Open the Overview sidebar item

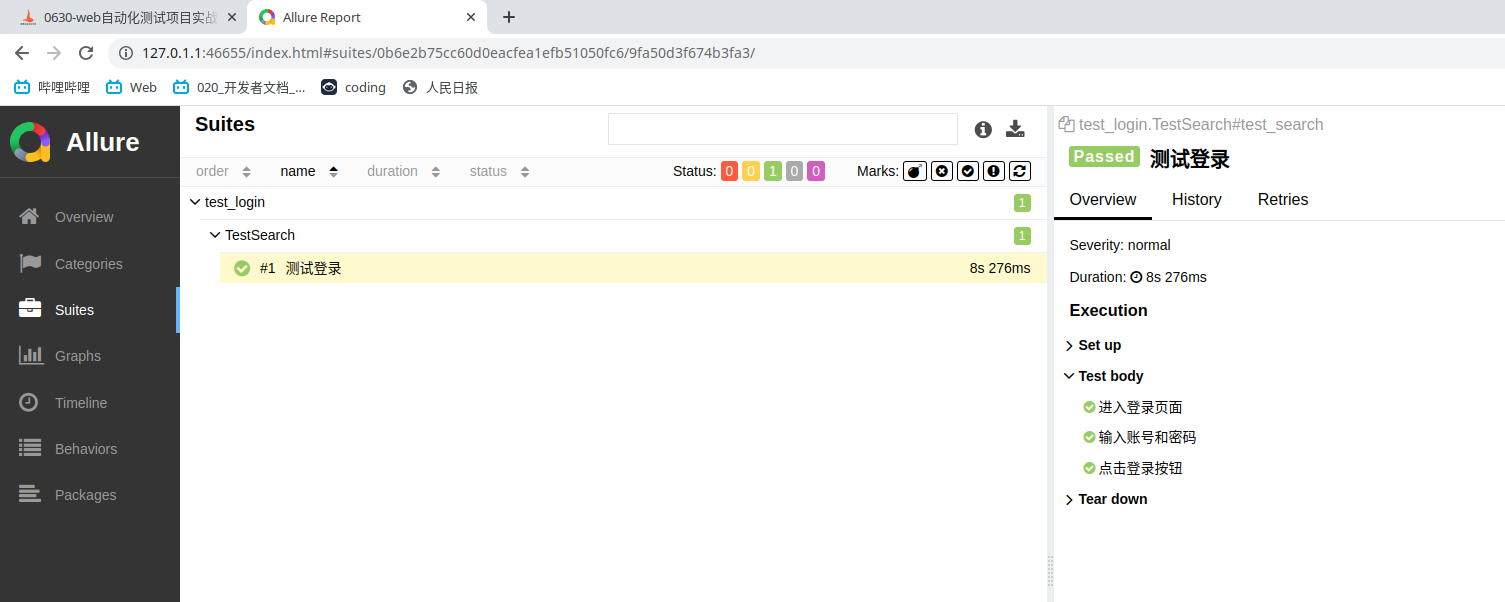pos(84,217)
